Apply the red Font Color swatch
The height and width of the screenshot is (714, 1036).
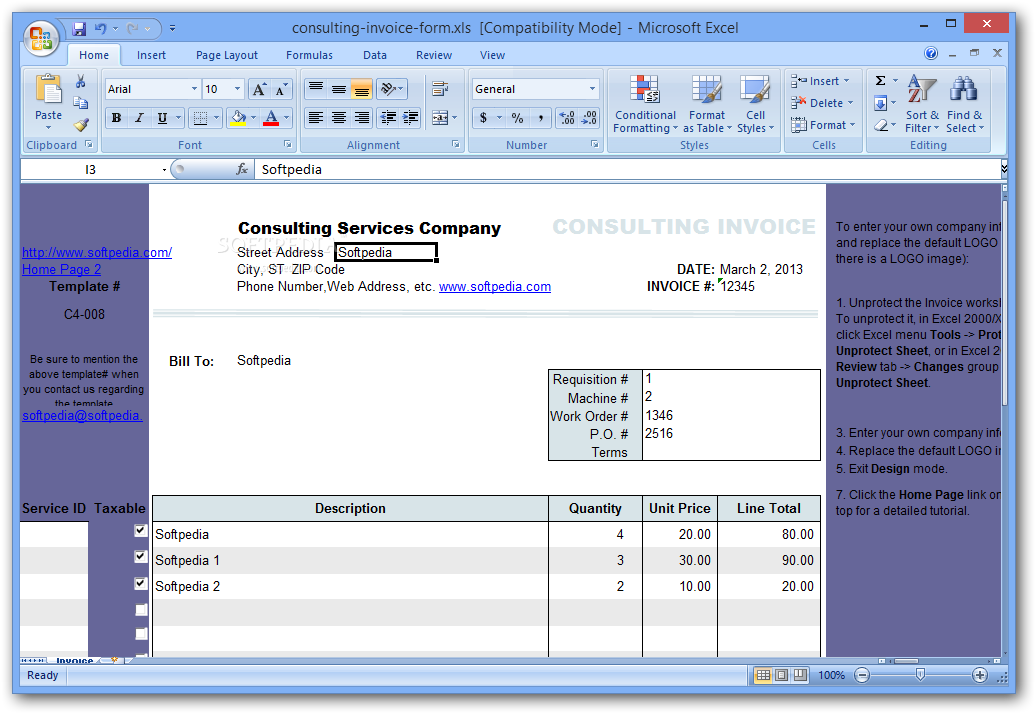pos(271,118)
